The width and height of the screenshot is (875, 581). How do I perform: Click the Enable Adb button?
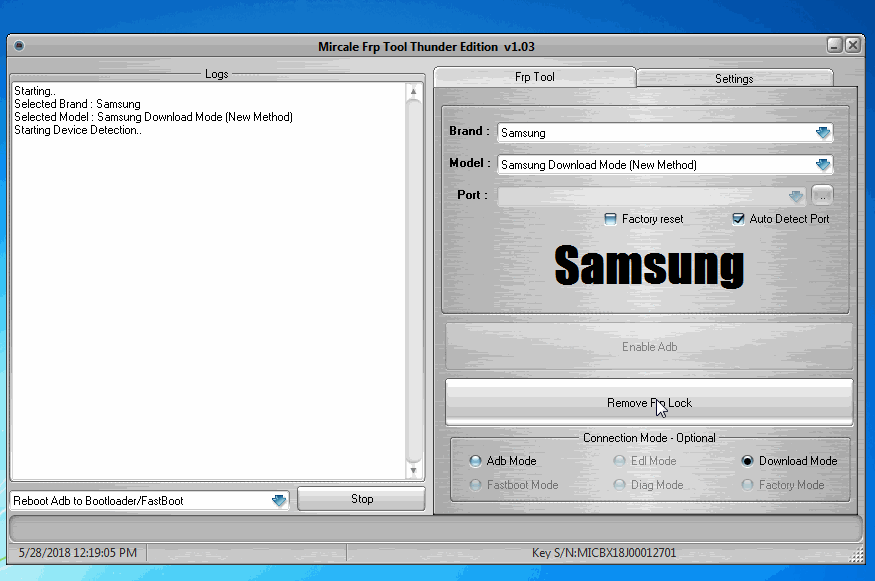[x=649, y=347]
